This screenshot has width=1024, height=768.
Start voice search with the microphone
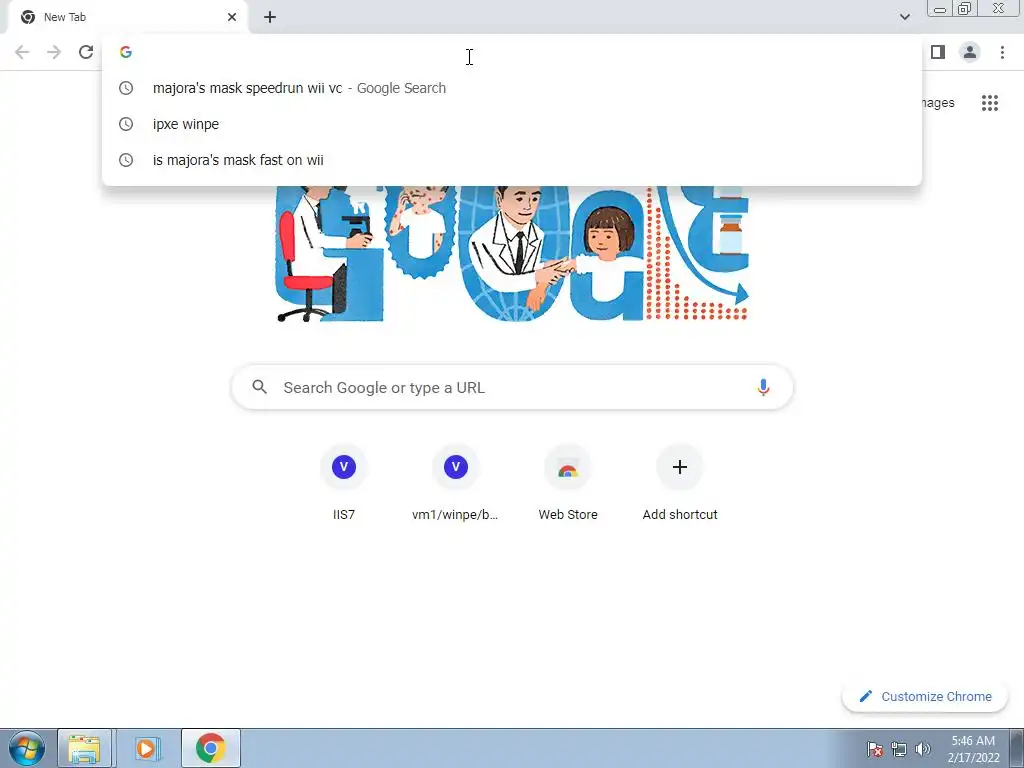763,387
